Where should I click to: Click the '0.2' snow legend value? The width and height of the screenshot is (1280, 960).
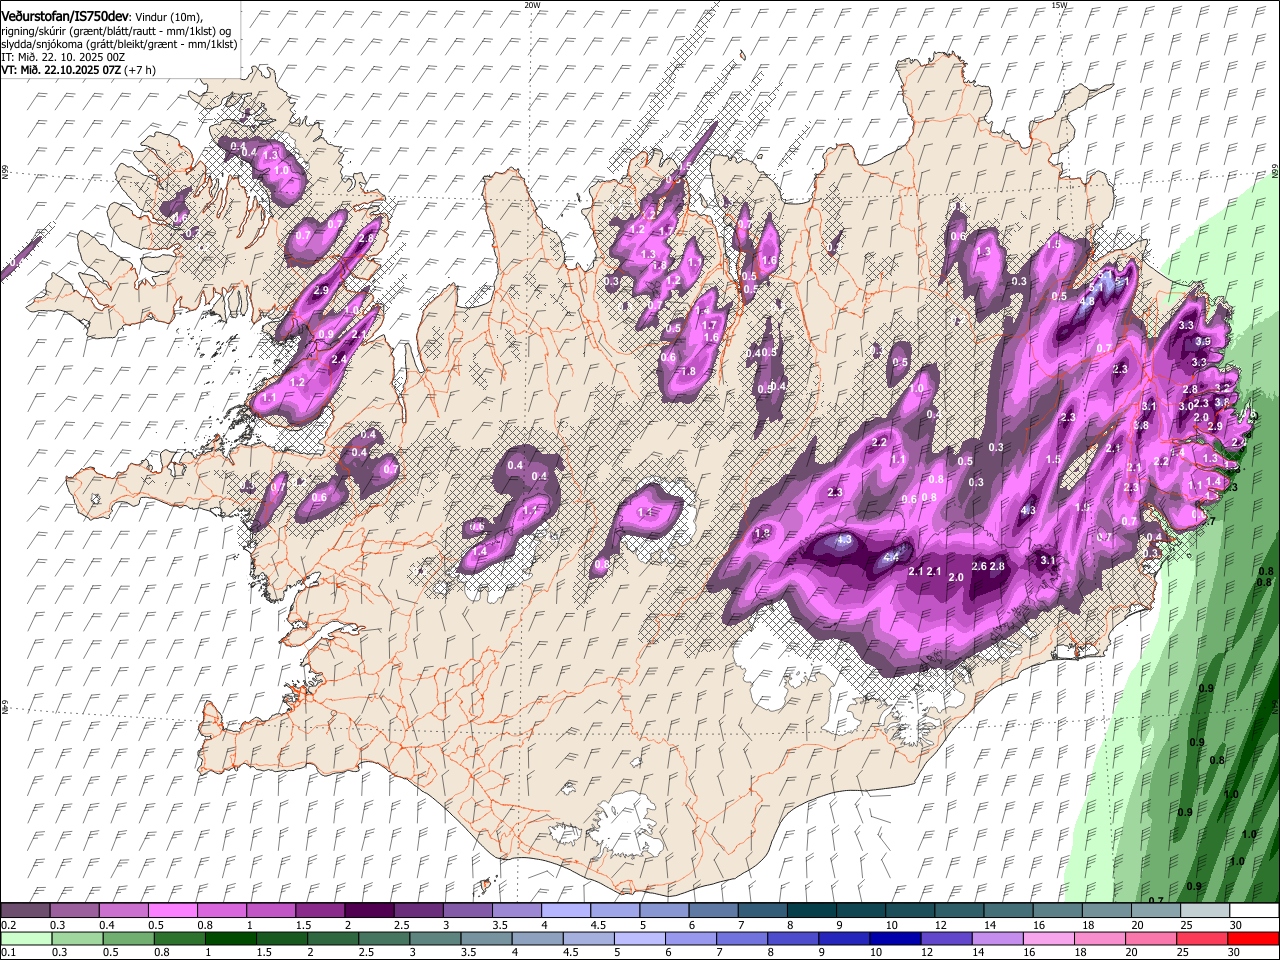[x=9, y=925]
